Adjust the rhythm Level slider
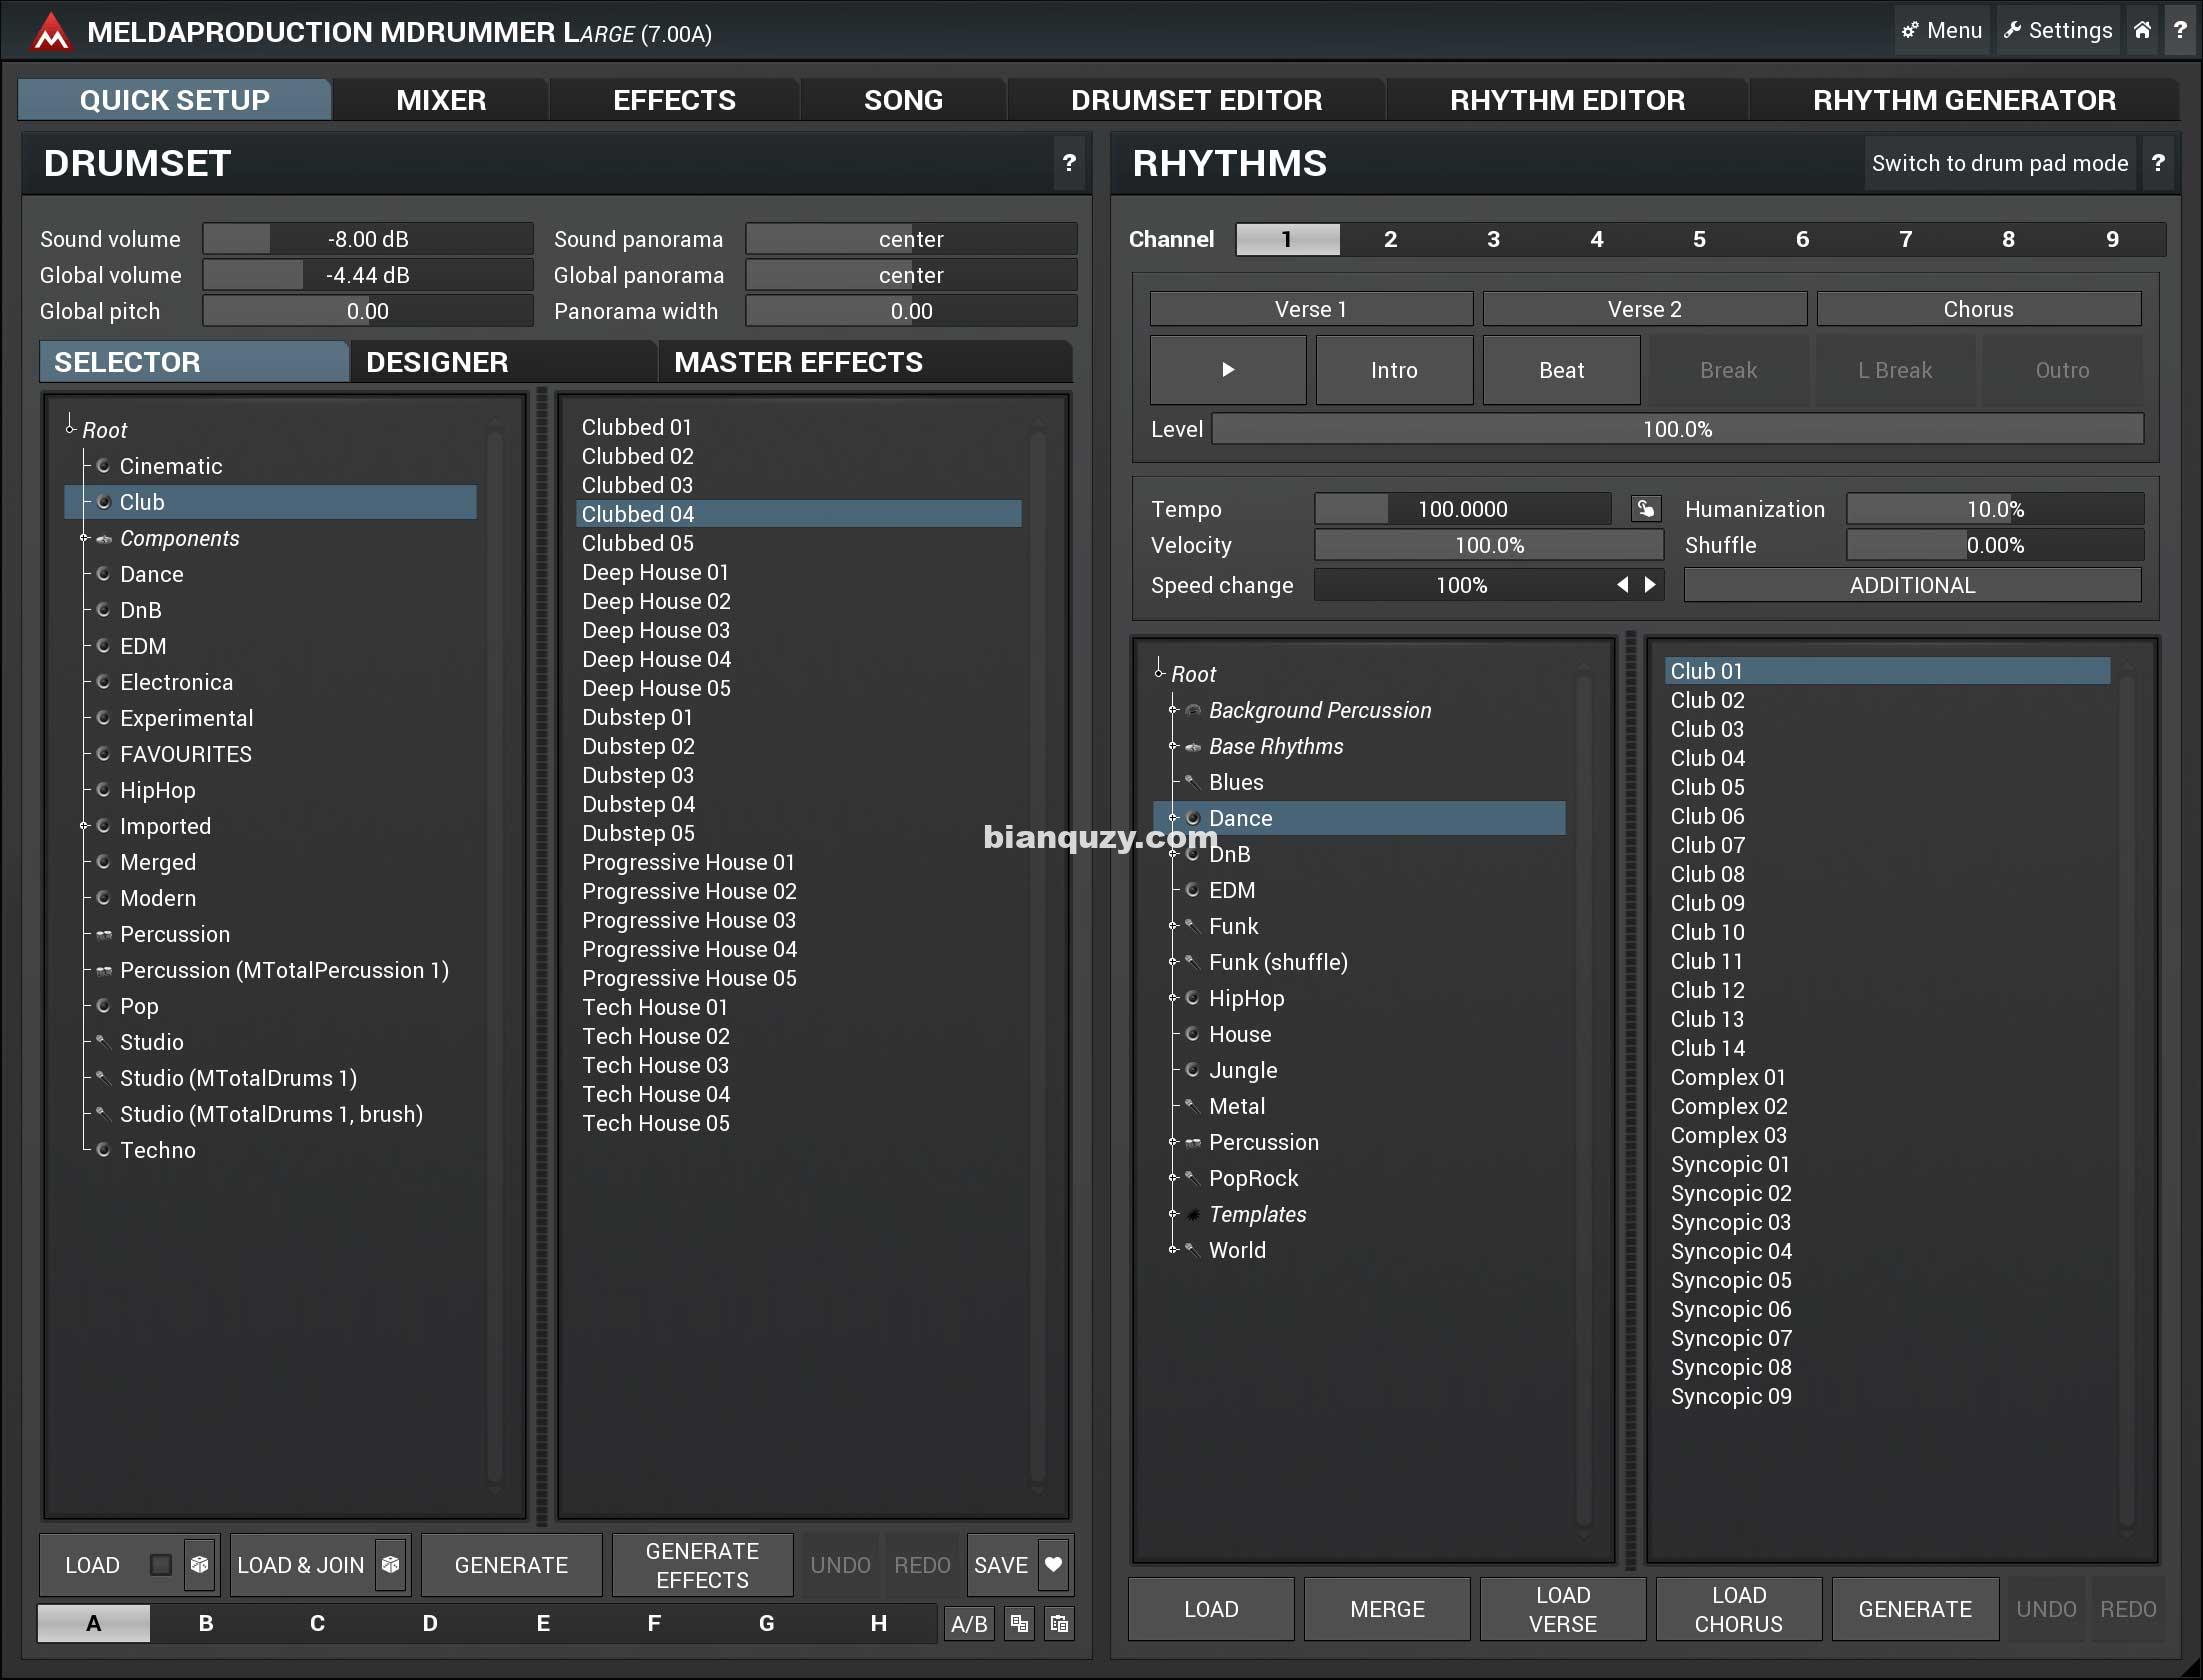 [1677, 429]
